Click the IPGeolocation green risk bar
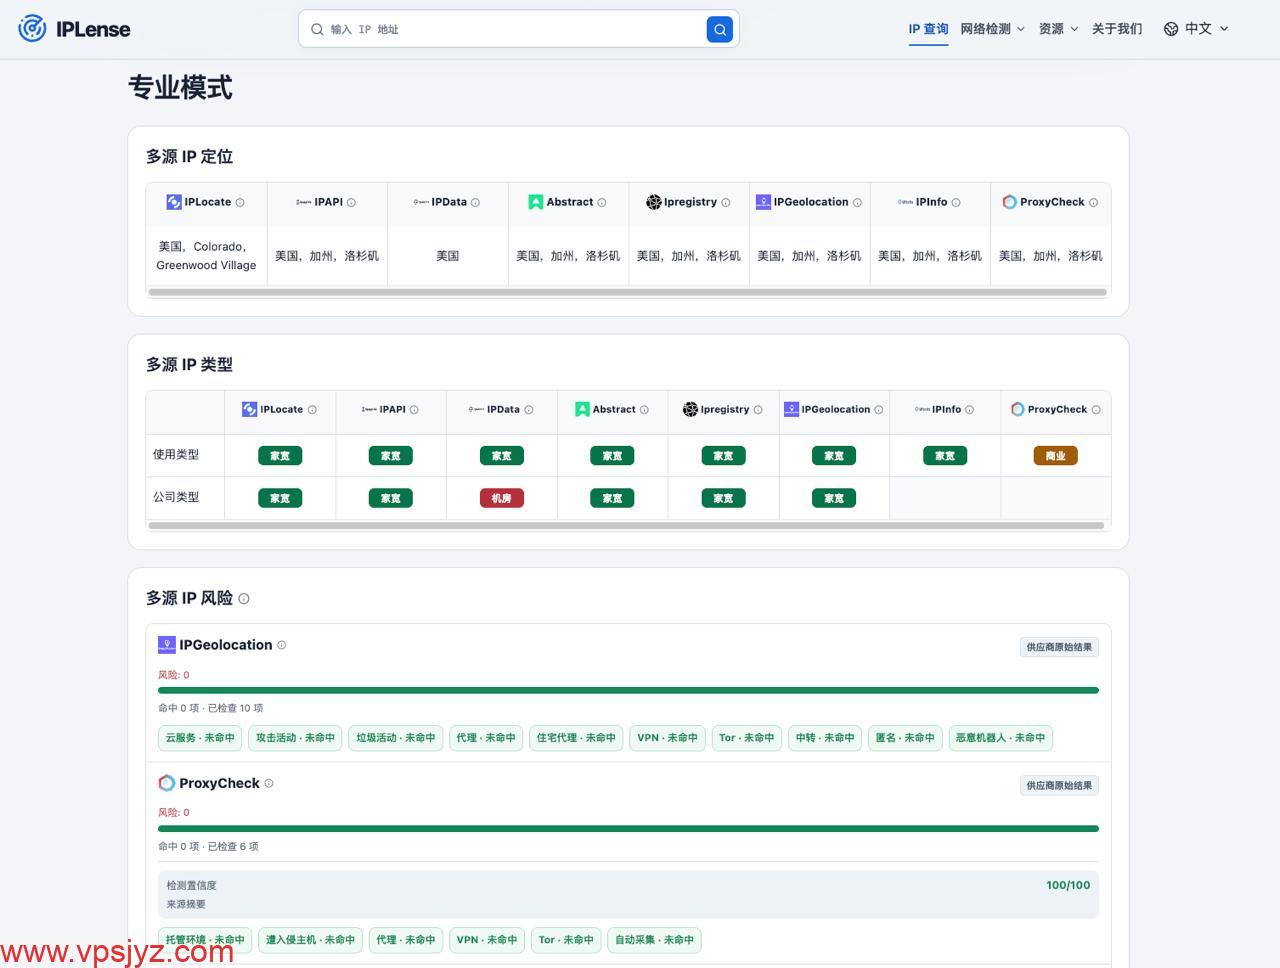Screen dimensions: 1280x968 pyautogui.click(x=628, y=690)
